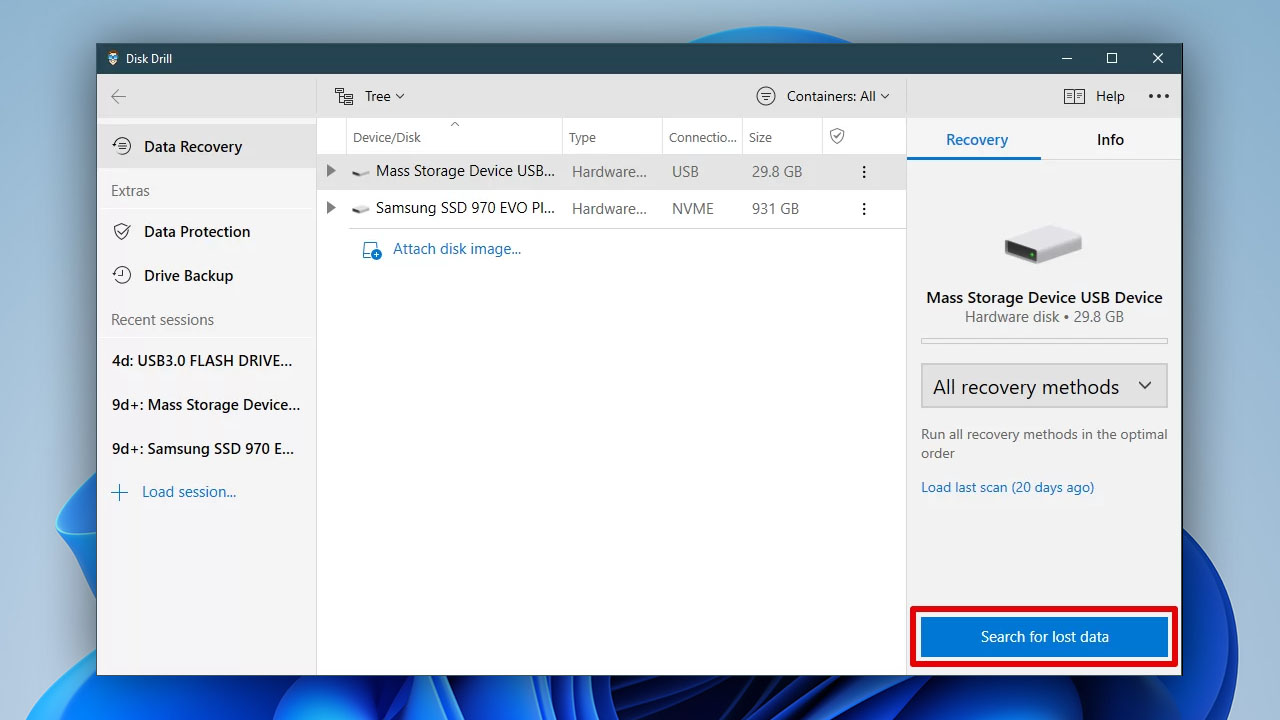The image size is (1280, 720).
Task: Open options menu for Samsung SSD 970
Action: 864,209
